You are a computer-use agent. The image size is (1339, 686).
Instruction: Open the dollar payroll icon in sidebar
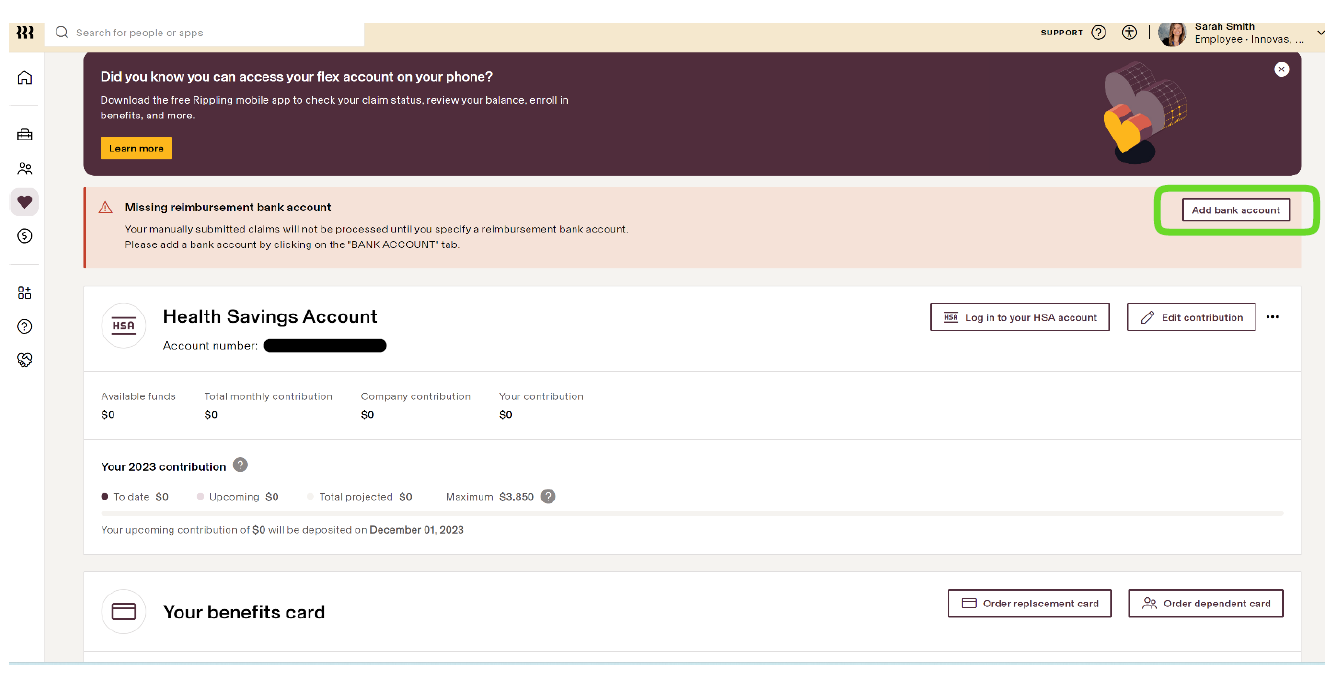point(25,236)
